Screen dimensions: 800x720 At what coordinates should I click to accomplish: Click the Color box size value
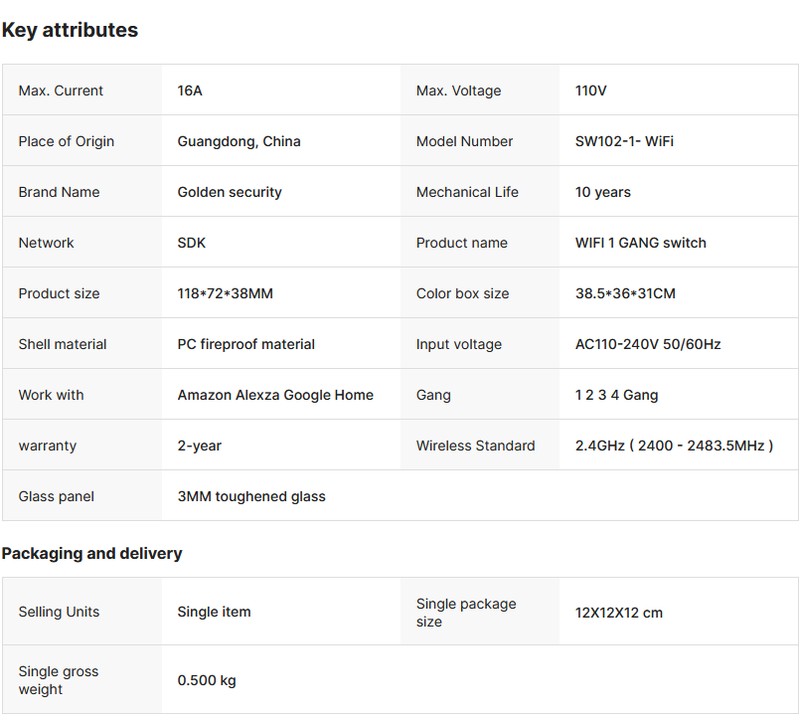click(x=625, y=294)
